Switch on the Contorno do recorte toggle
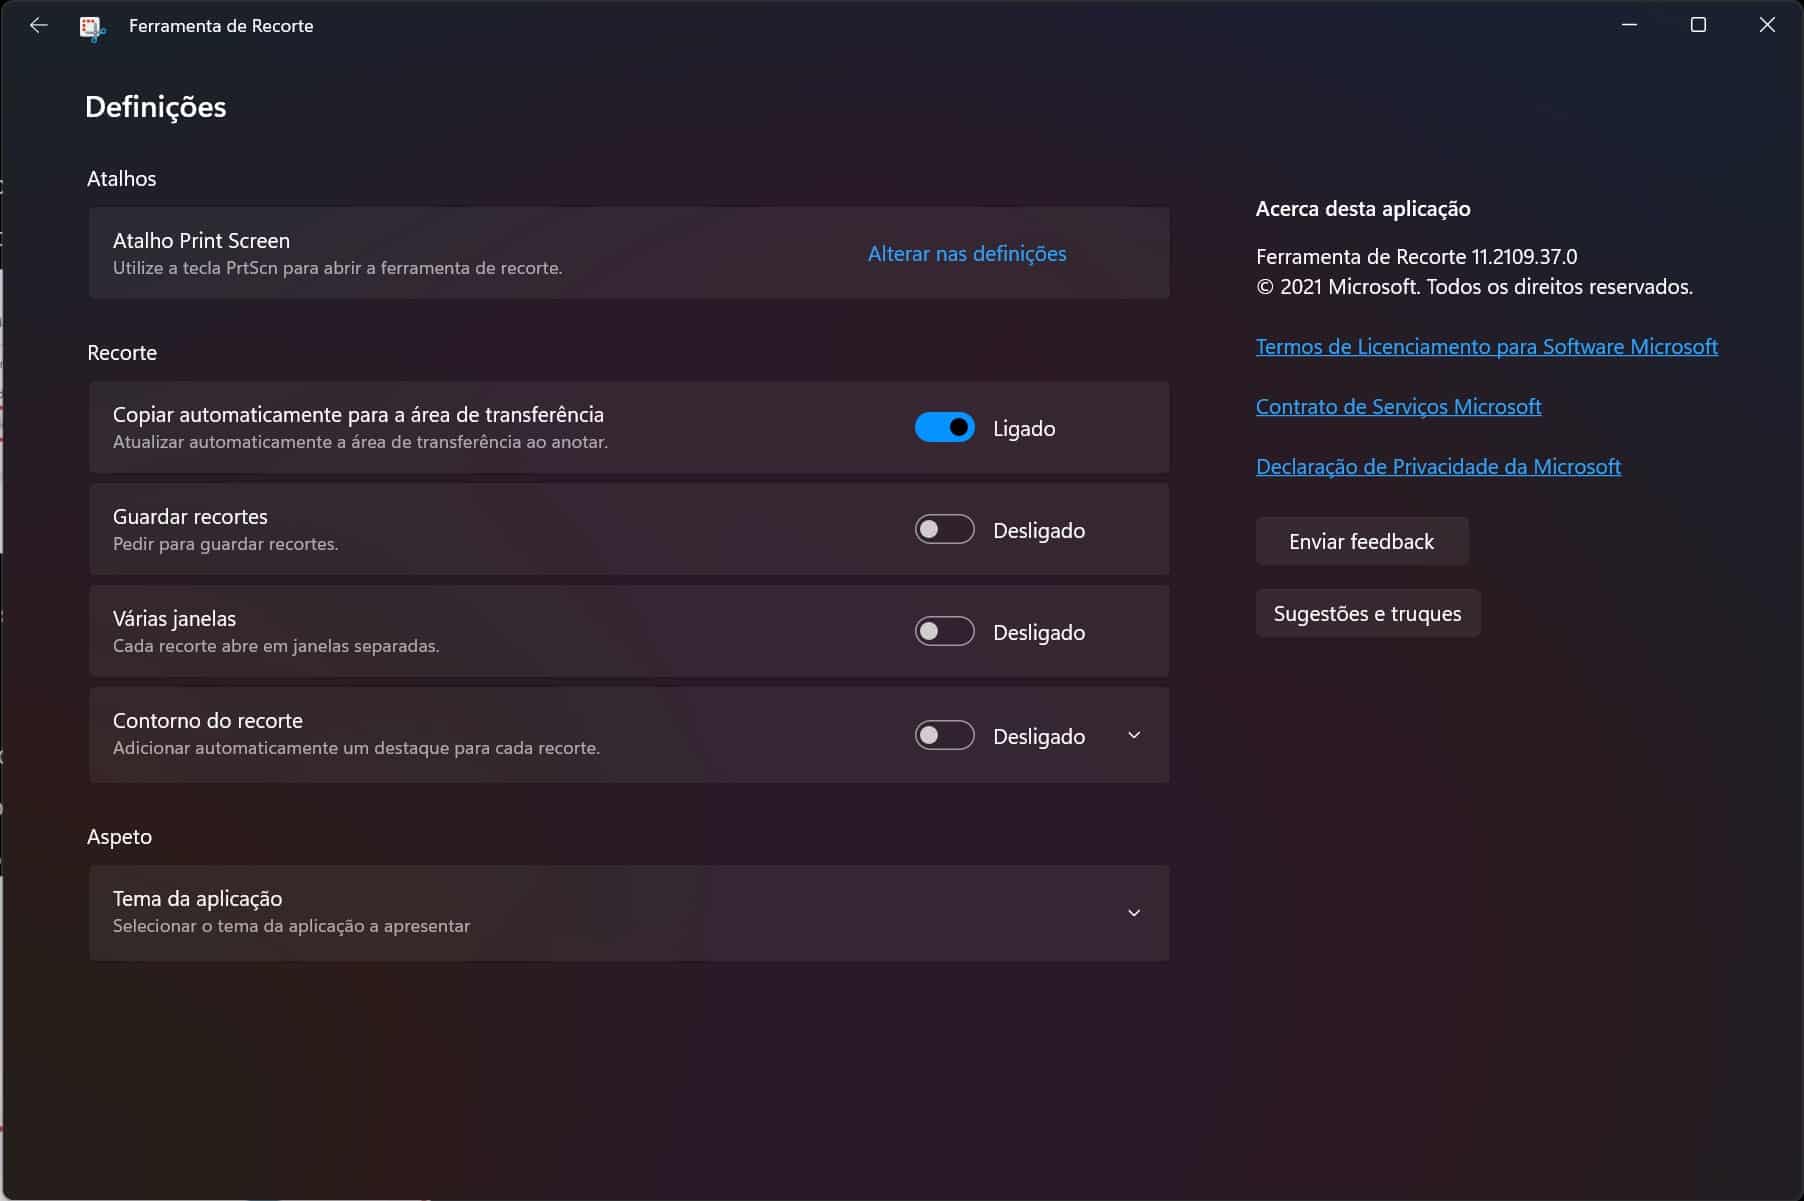This screenshot has height=1201, width=1804. (944, 736)
